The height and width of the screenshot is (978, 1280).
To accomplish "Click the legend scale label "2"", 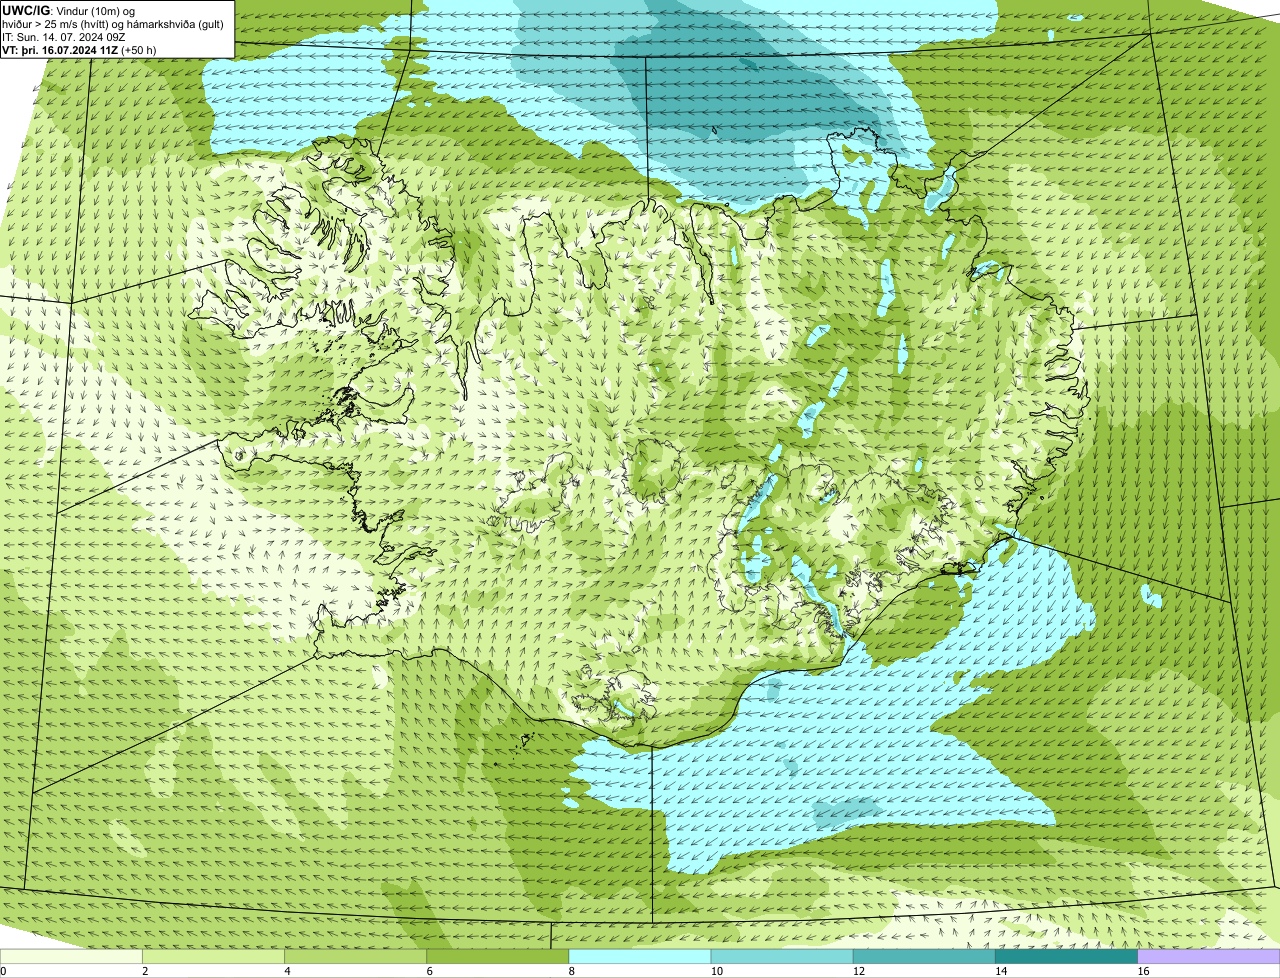I will (145, 971).
